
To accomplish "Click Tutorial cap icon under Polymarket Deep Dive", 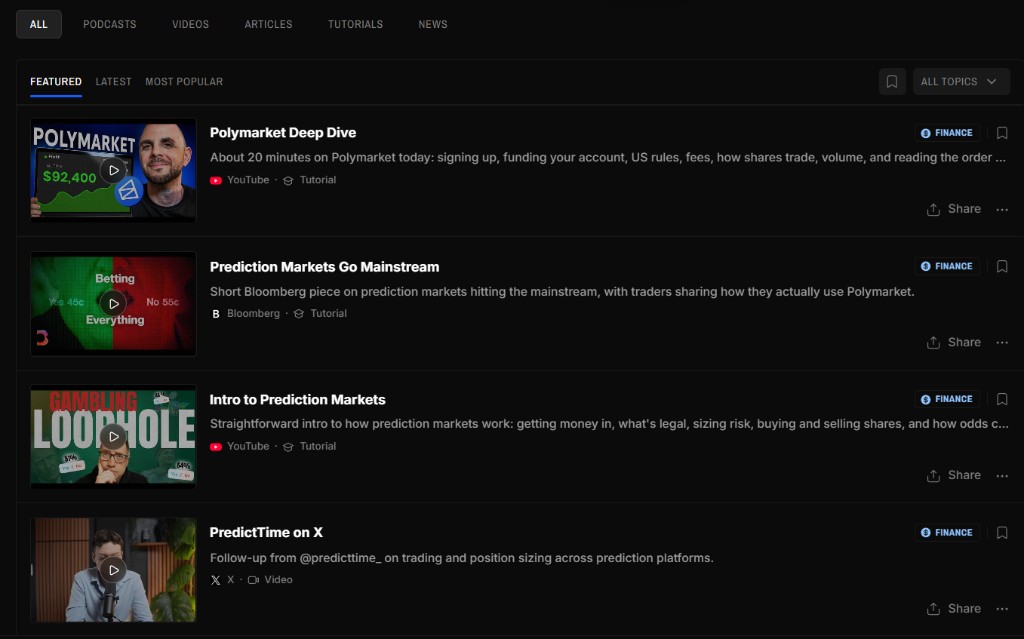I will (x=288, y=181).
